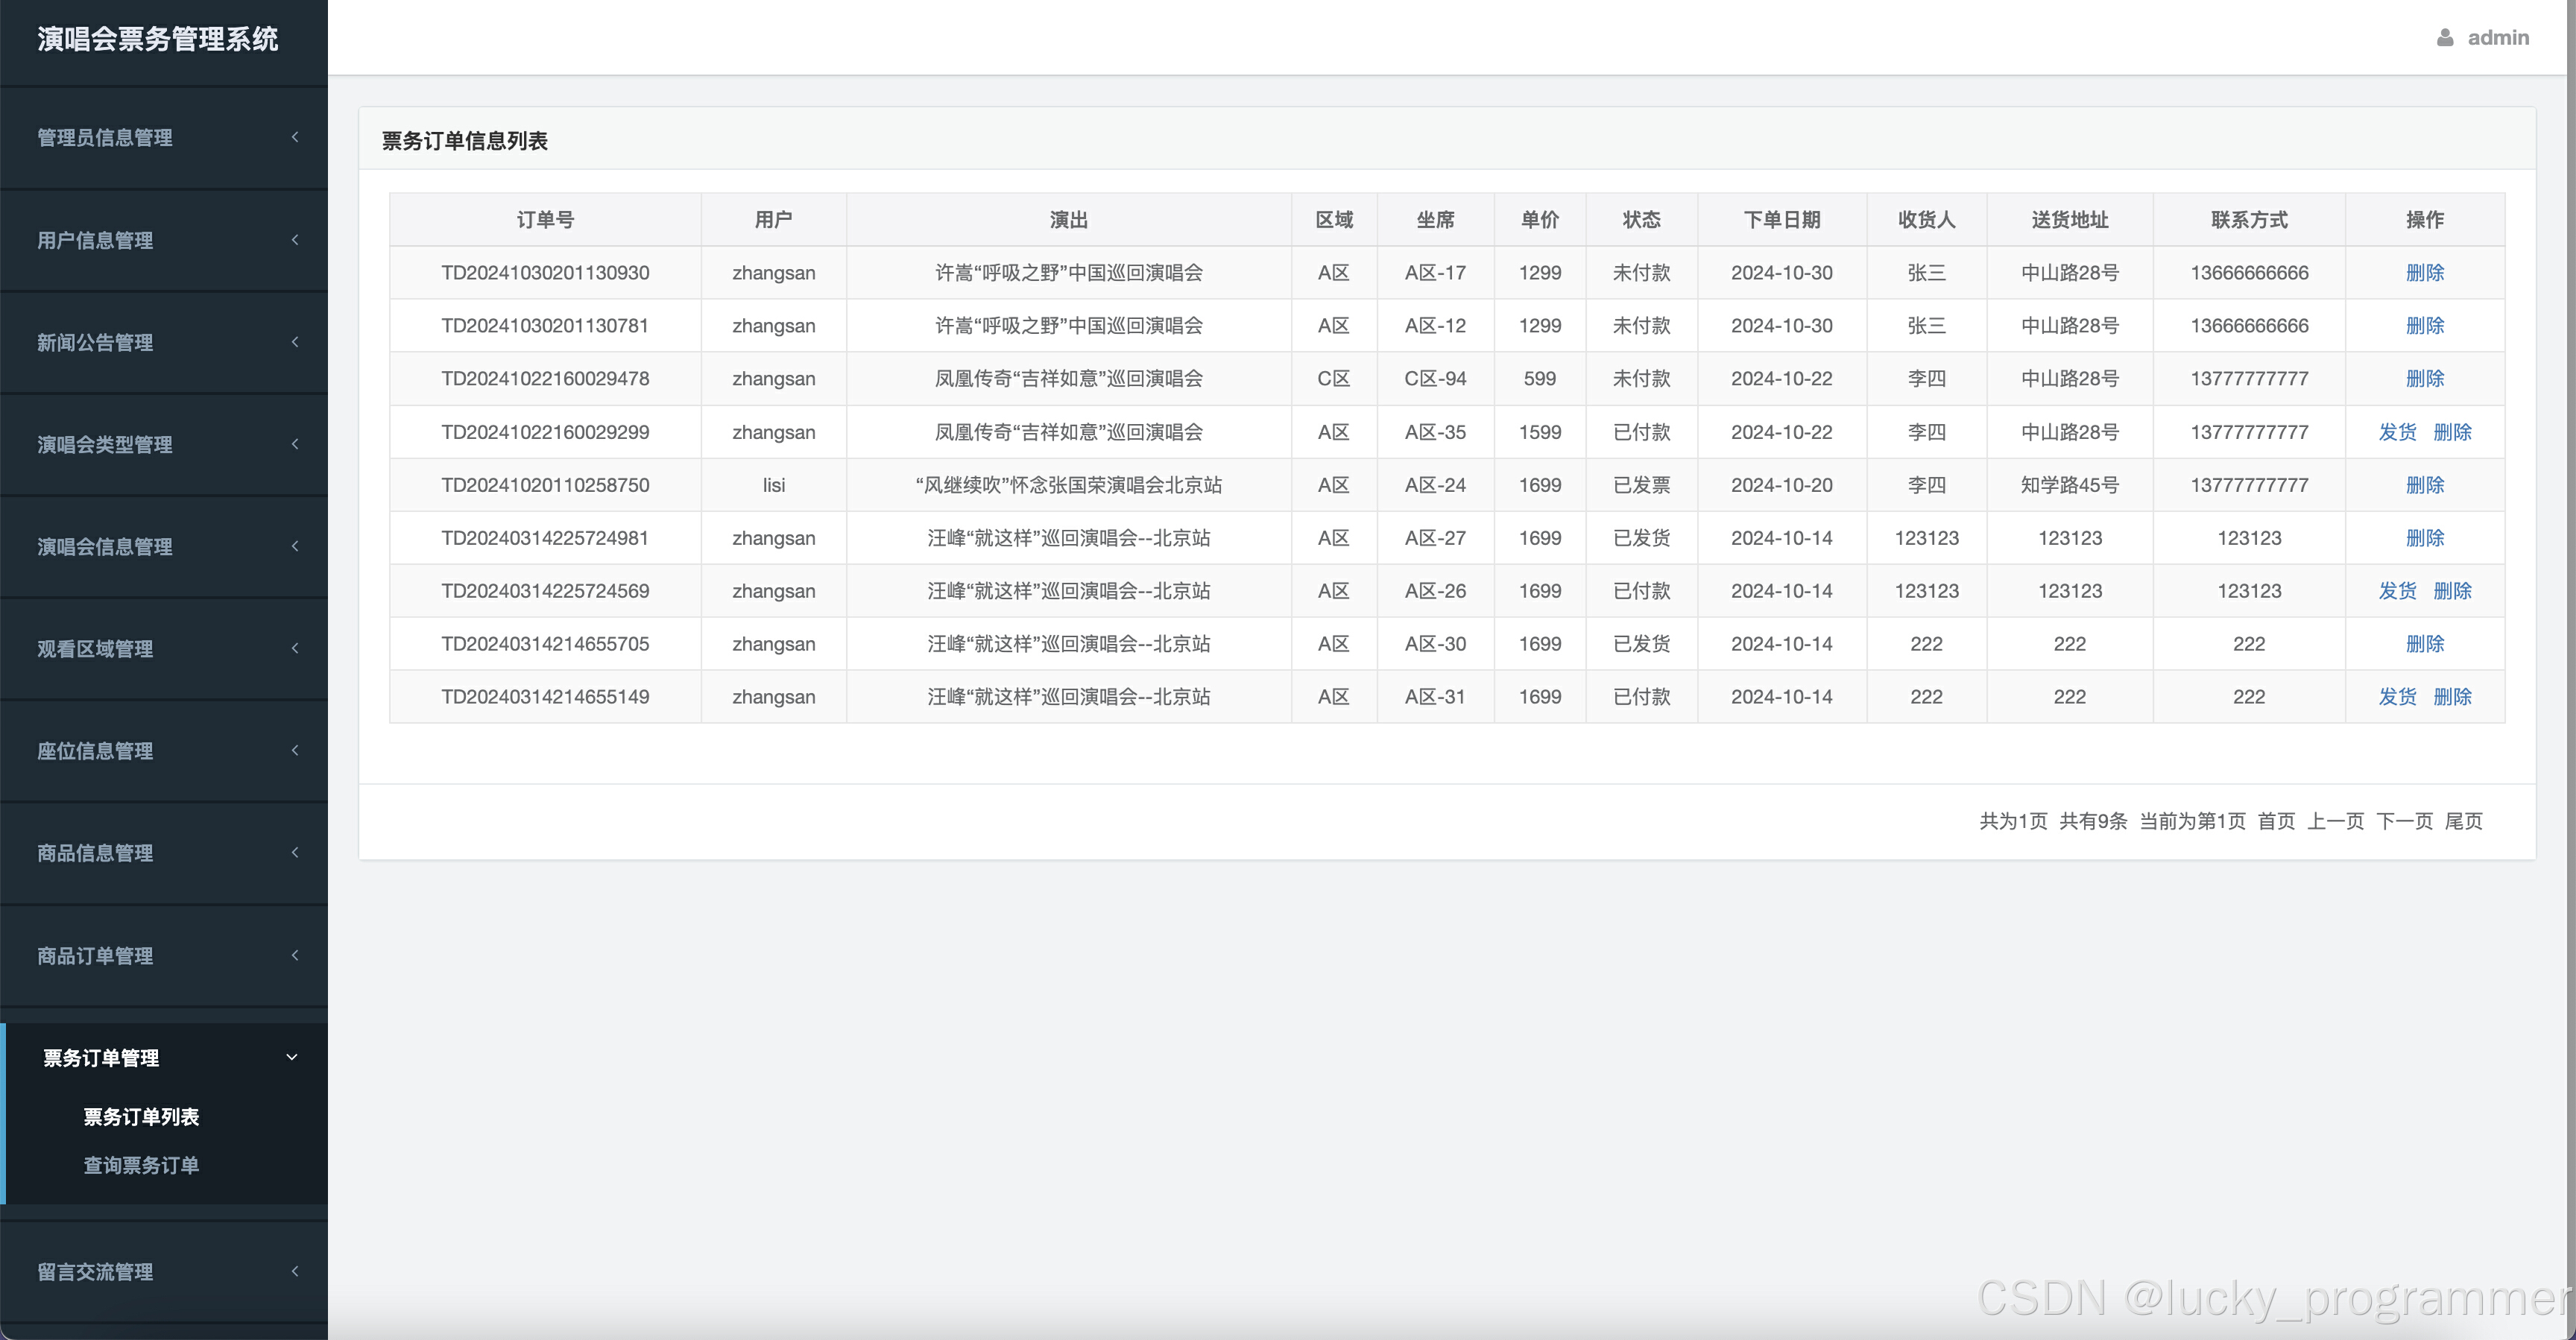This screenshot has height=1340, width=2576.
Task: Open 观看区域管理 menu section
Action: [x=96, y=648]
